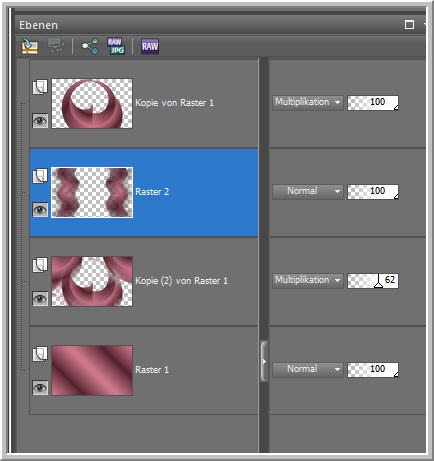This screenshot has height=461, width=434.
Task: Click the RAW JPG toolbar icon
Action: 116,46
